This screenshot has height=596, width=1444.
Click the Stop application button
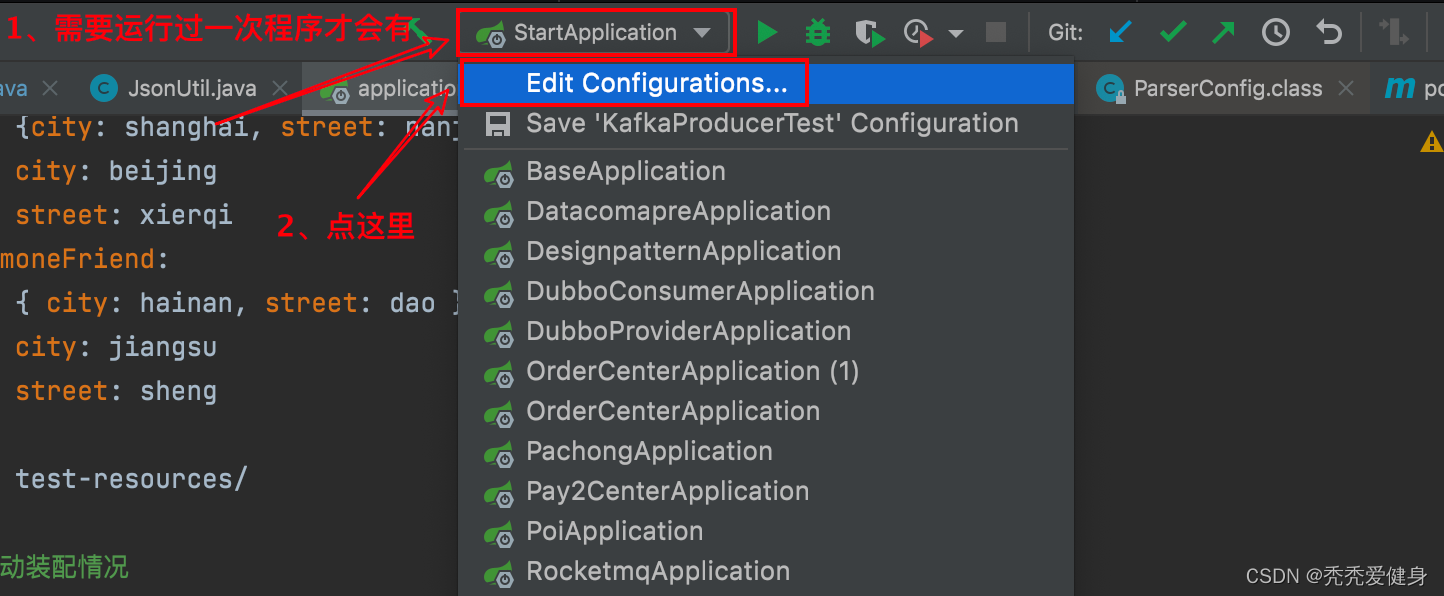995,32
